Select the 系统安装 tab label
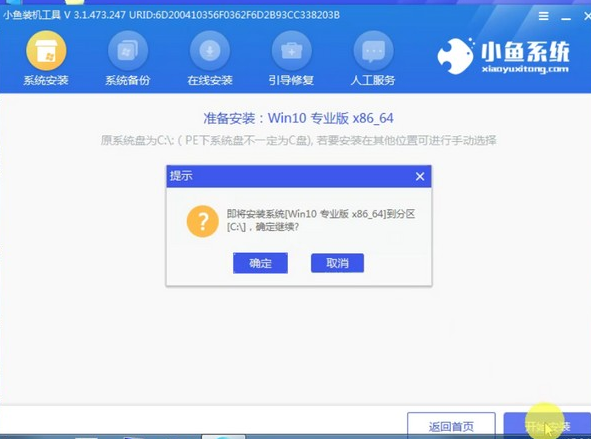The height and width of the screenshot is (439, 591). [46, 80]
